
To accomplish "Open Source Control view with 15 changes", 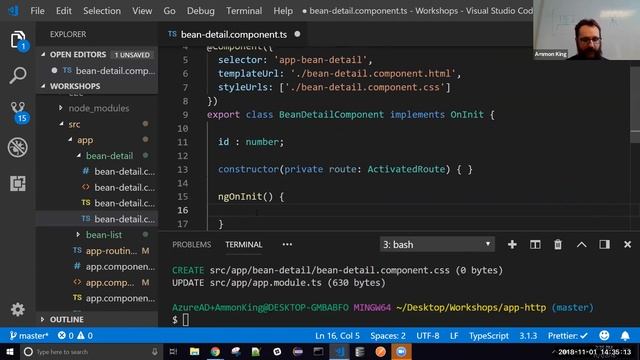I will coord(18,112).
